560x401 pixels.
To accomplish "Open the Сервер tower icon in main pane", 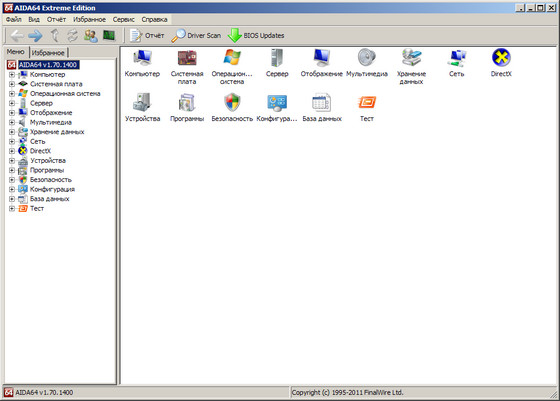I will (277, 57).
